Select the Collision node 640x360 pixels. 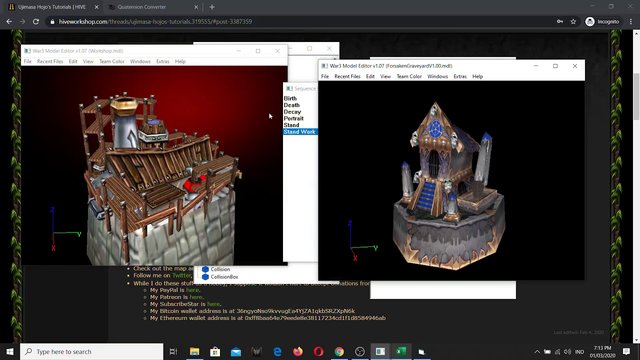[x=216, y=269]
